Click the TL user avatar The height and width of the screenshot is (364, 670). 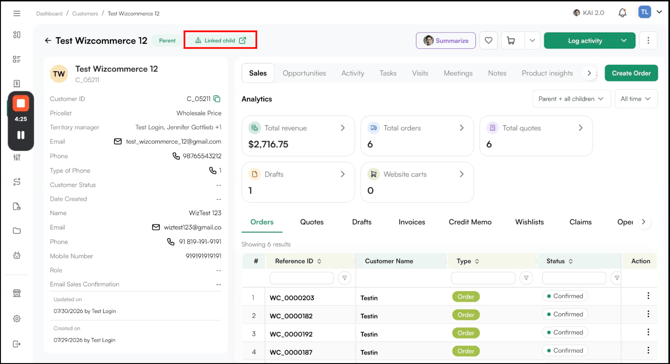644,12
